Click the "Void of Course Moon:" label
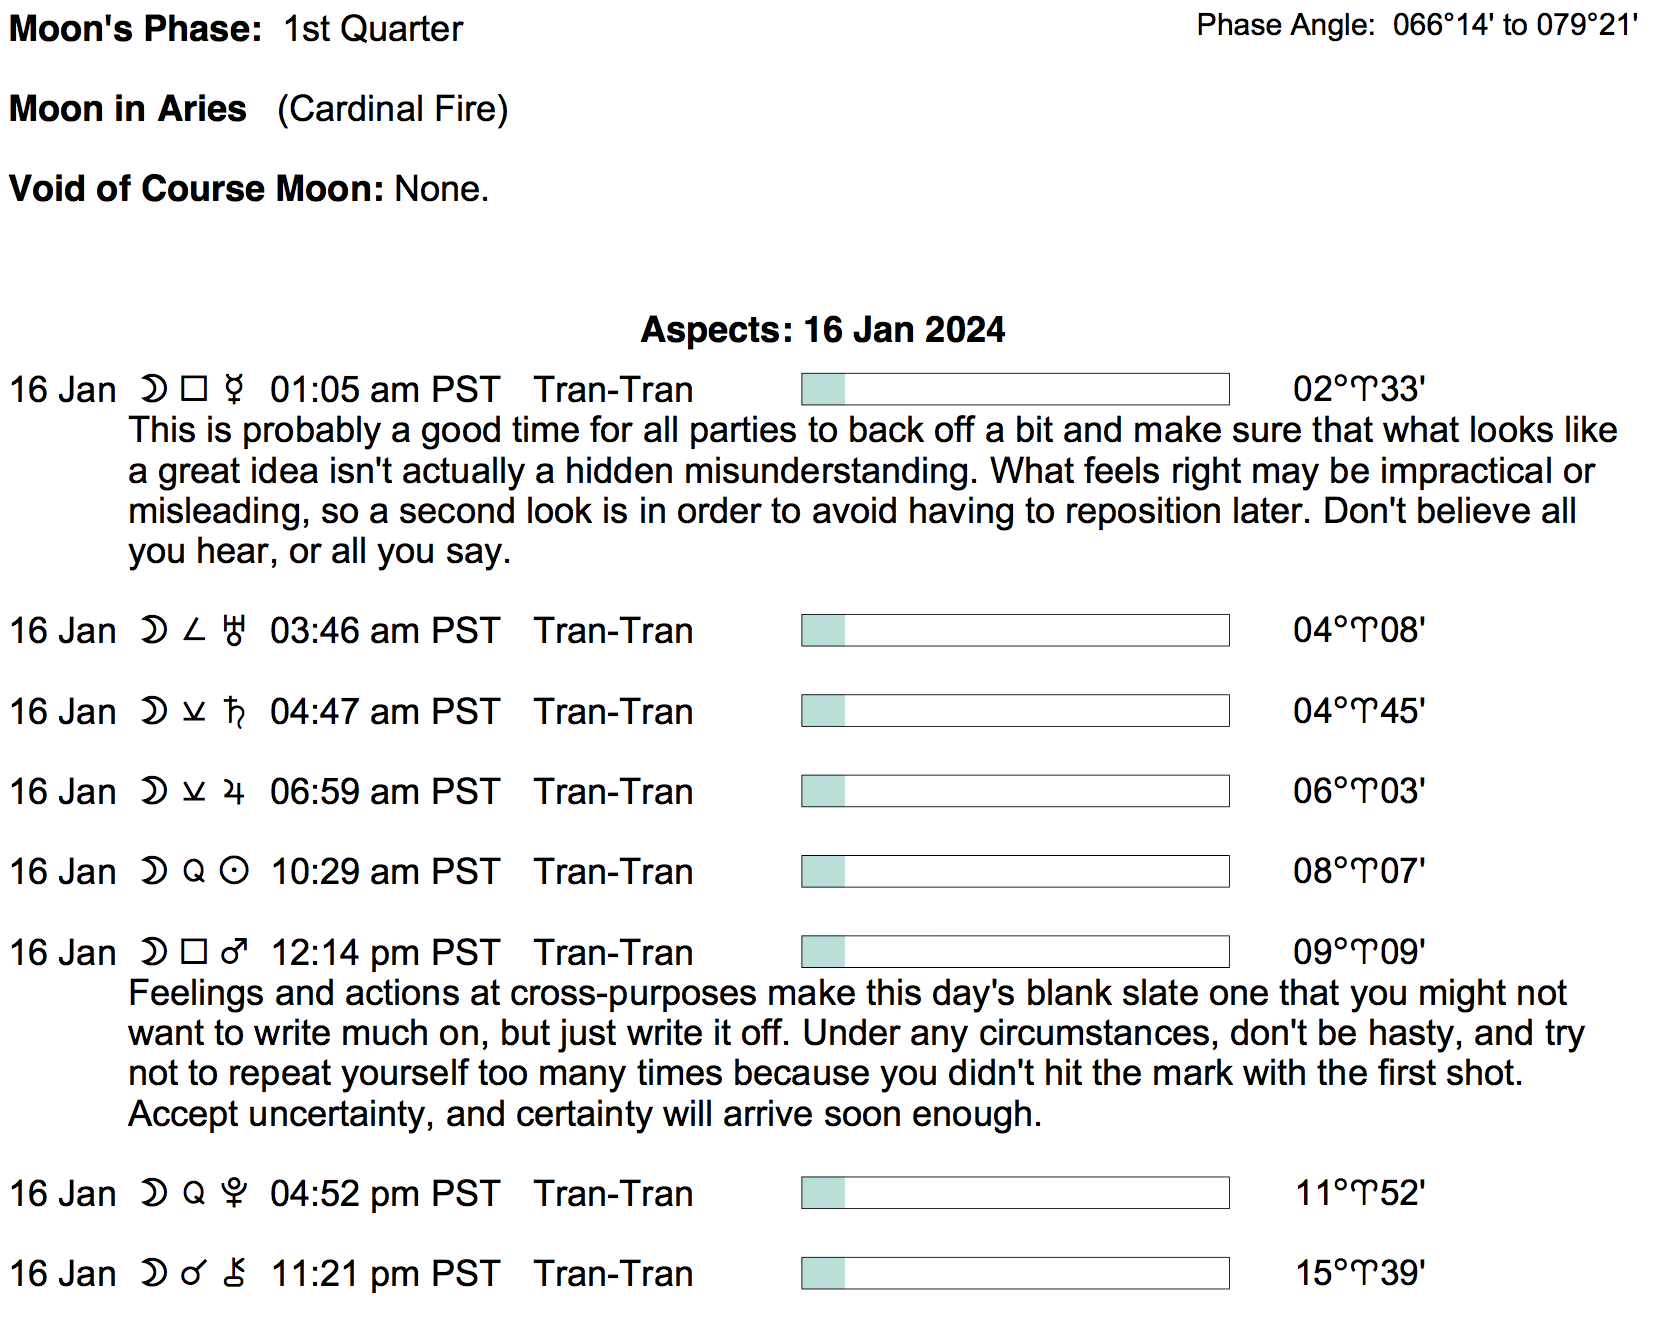The image size is (1664, 1328). (196, 189)
